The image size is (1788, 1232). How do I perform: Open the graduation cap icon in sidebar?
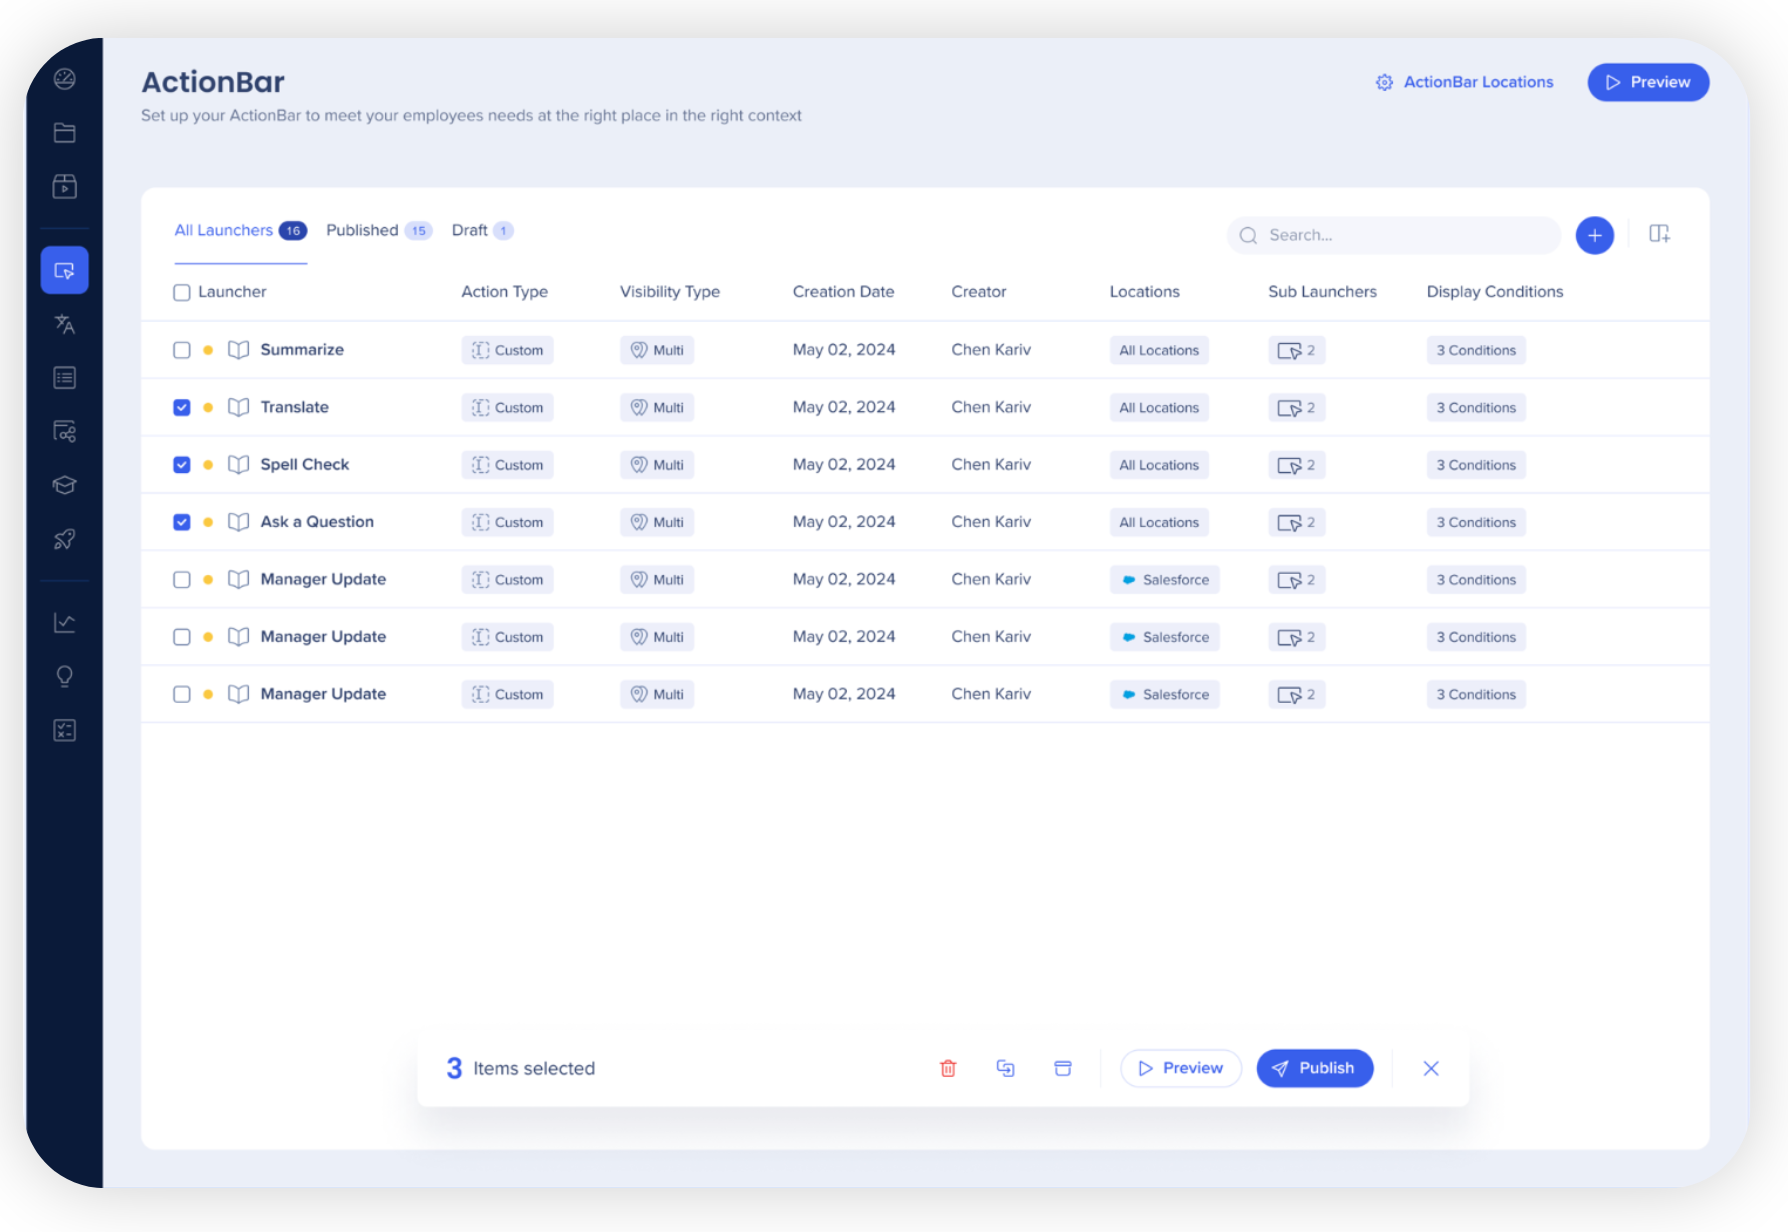click(65, 486)
